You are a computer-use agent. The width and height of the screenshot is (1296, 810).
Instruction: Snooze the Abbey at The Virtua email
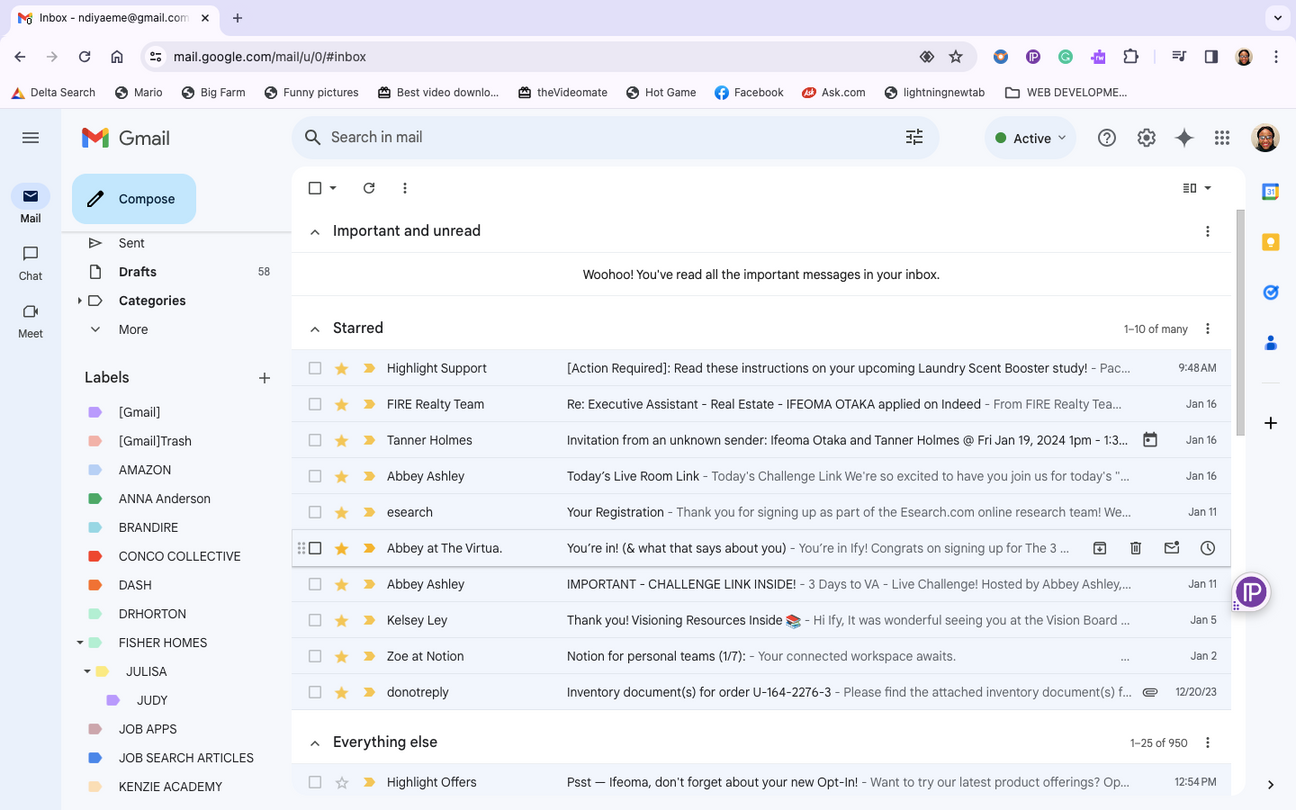click(1207, 548)
